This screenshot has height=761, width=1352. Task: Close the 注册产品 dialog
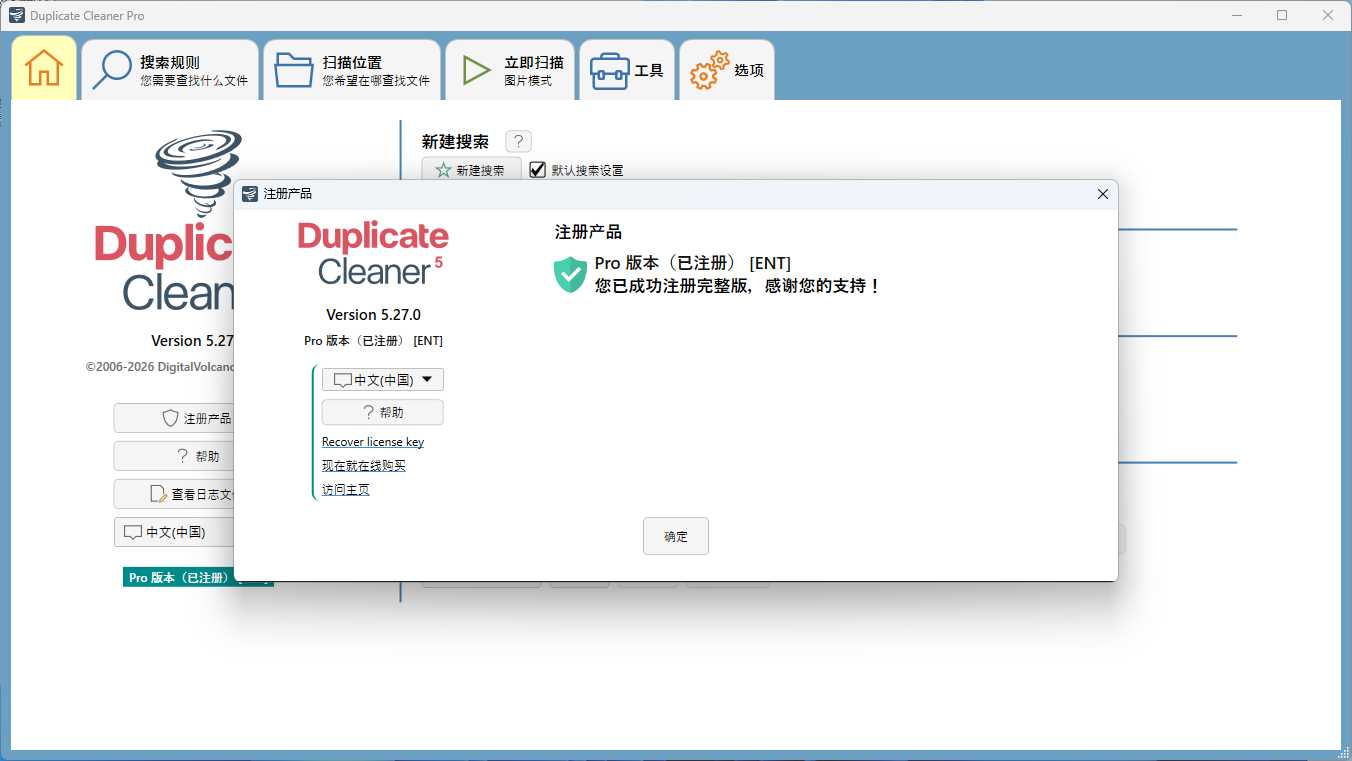coord(1103,194)
